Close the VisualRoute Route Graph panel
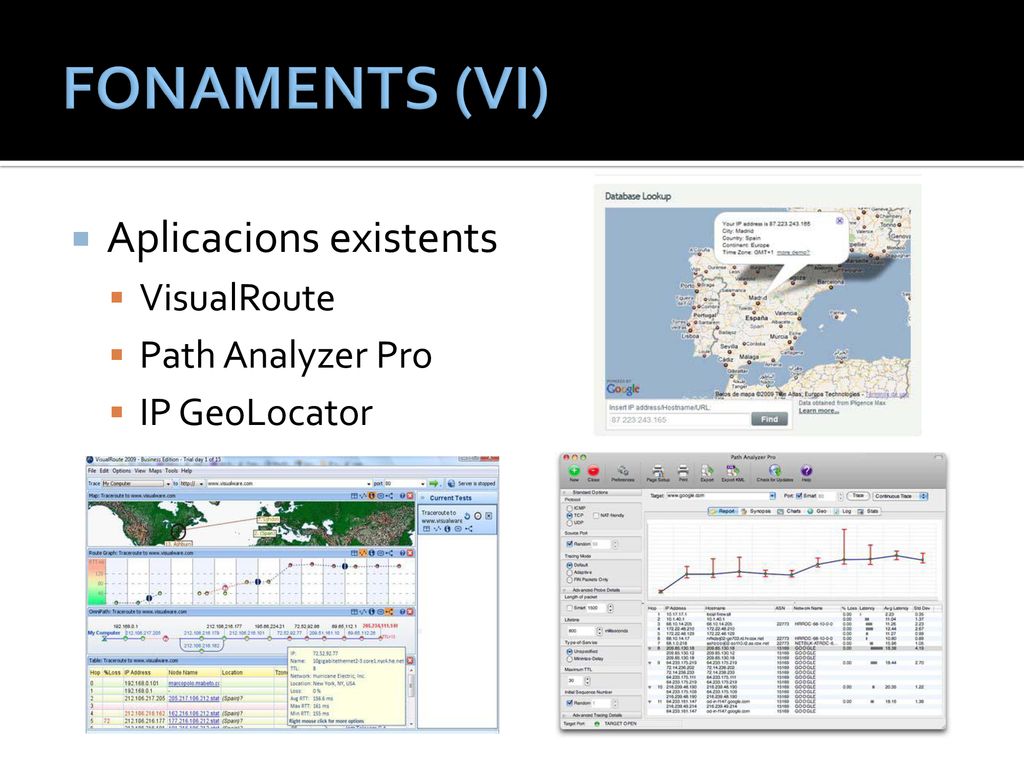This screenshot has height=768, width=1024. [x=409, y=553]
